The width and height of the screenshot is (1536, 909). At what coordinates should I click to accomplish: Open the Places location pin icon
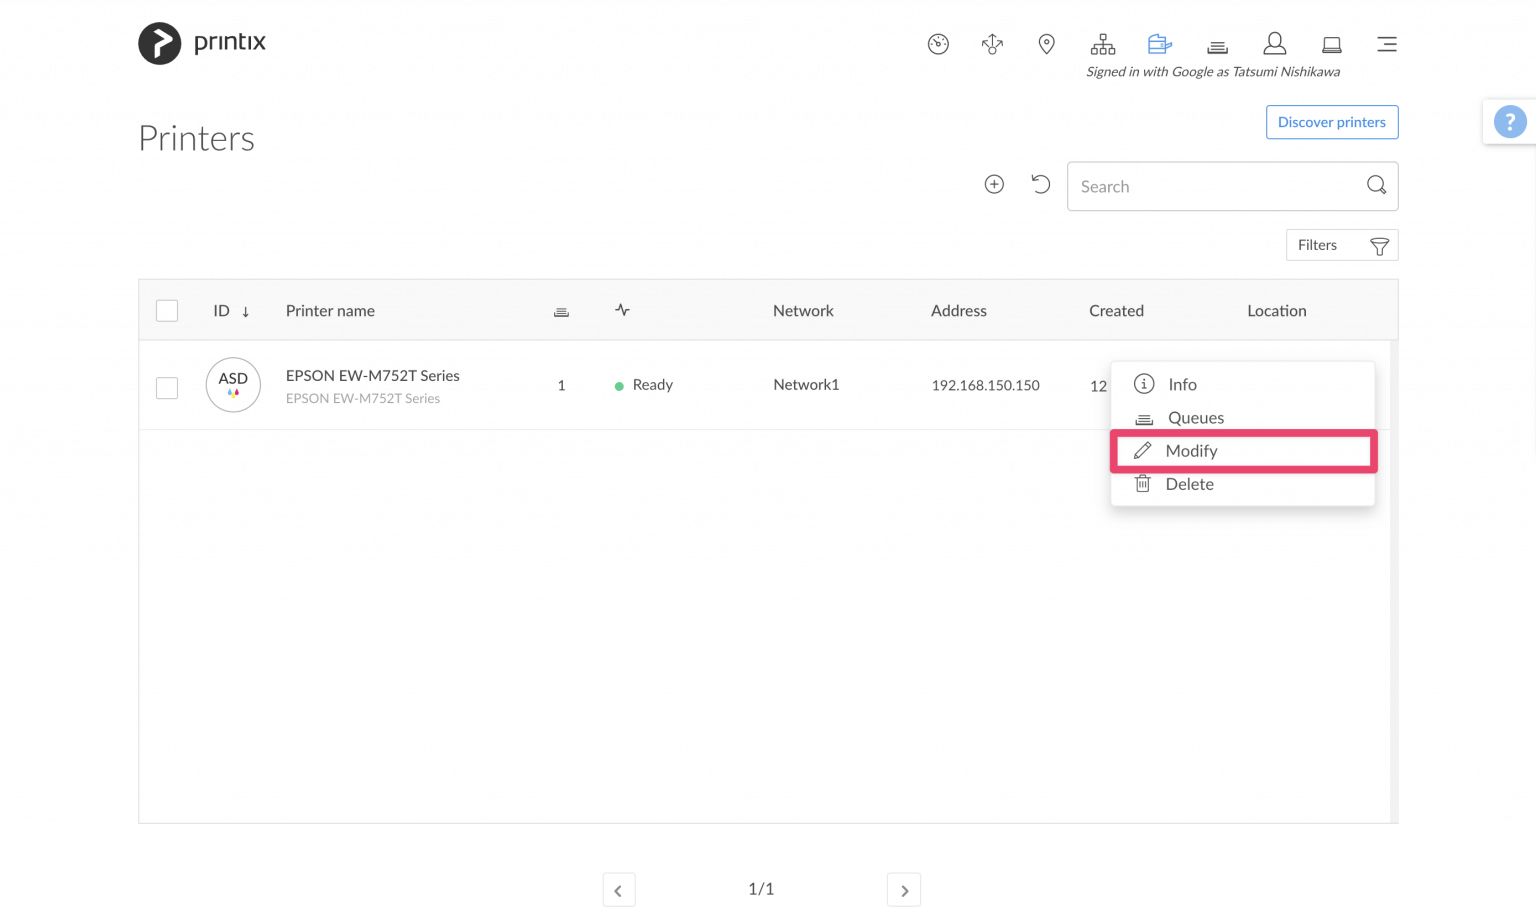pyautogui.click(x=1046, y=44)
